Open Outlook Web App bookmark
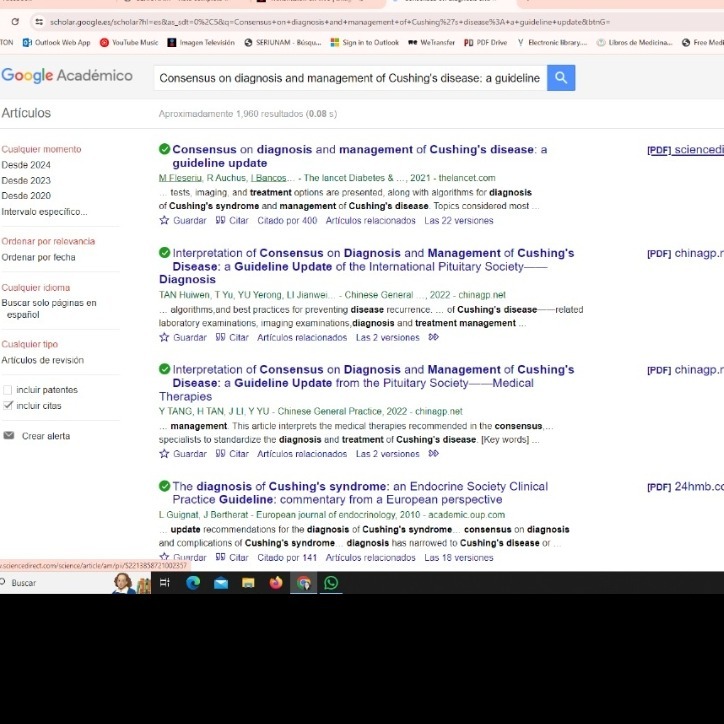 pos(56,42)
